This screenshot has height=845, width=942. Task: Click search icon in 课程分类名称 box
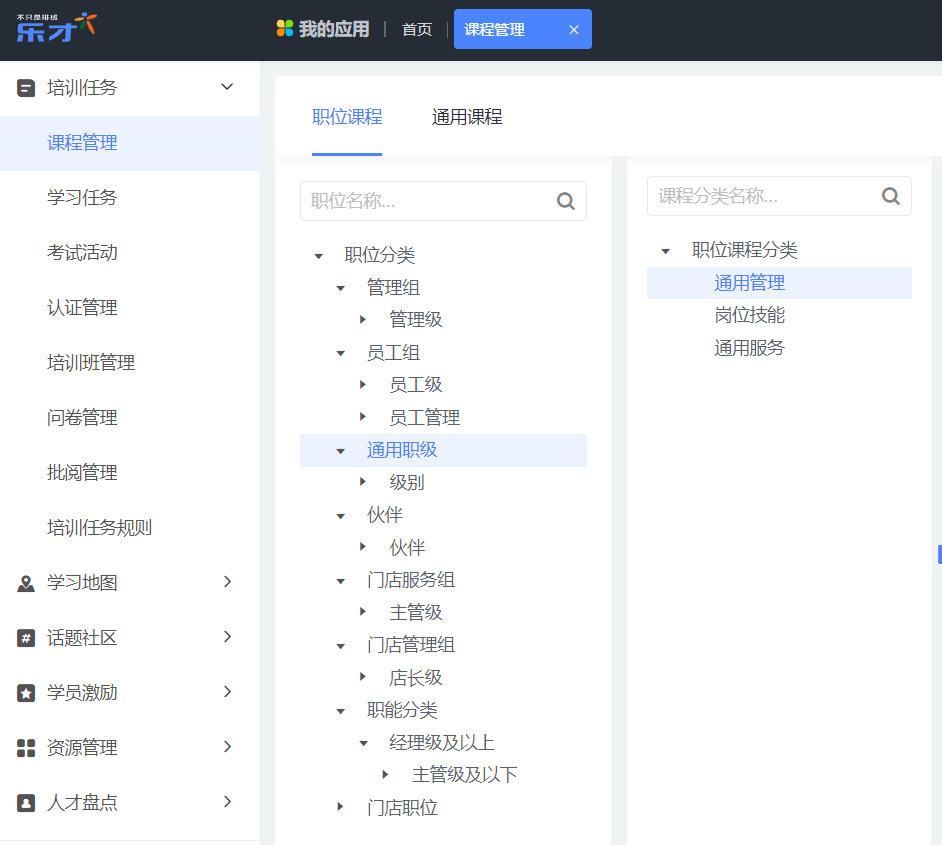tap(891, 196)
